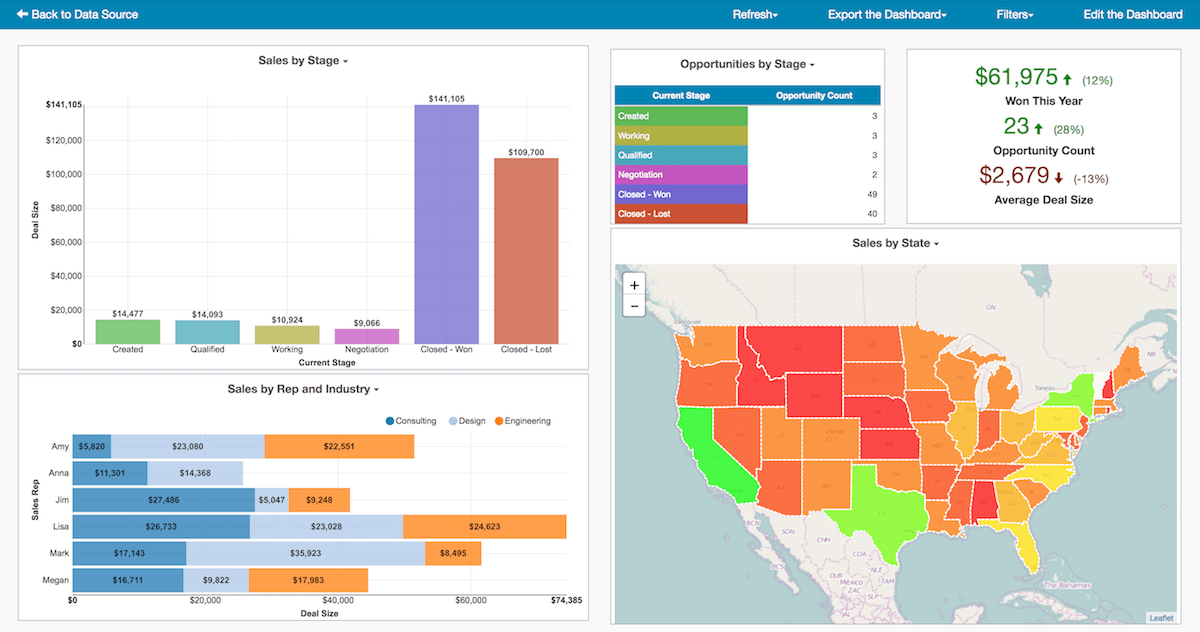Viewport: 1200px width, 632px height.
Task: Zoom in on the map
Action: tap(633, 285)
